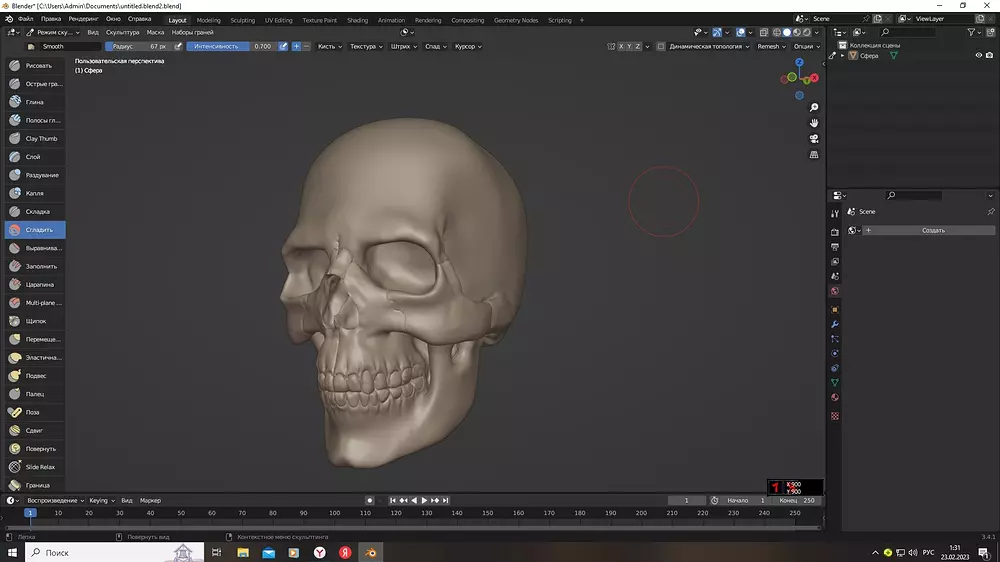Click the Создать button in properties panel
The height and width of the screenshot is (562, 1000).
[932, 230]
